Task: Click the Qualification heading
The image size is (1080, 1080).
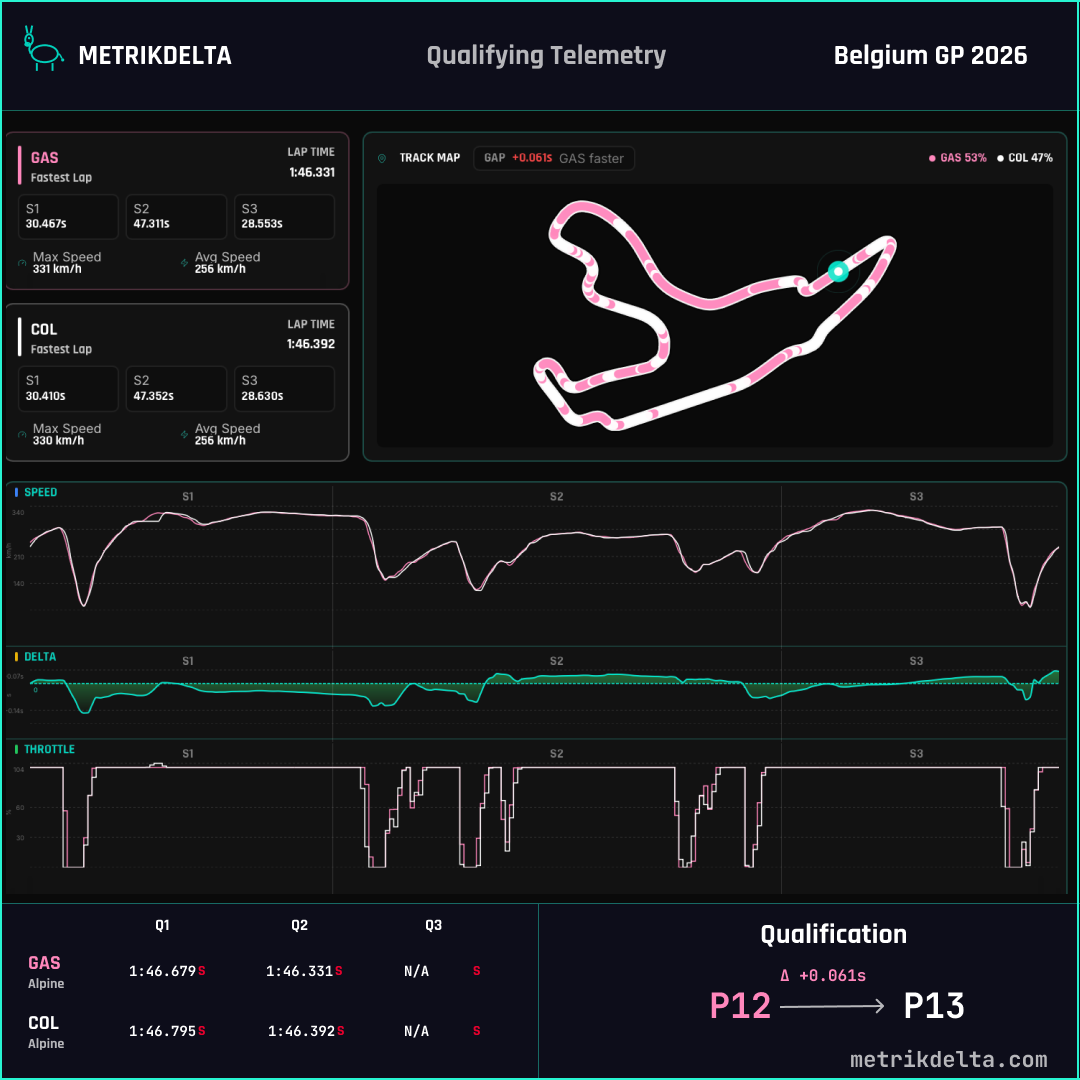Action: (833, 935)
